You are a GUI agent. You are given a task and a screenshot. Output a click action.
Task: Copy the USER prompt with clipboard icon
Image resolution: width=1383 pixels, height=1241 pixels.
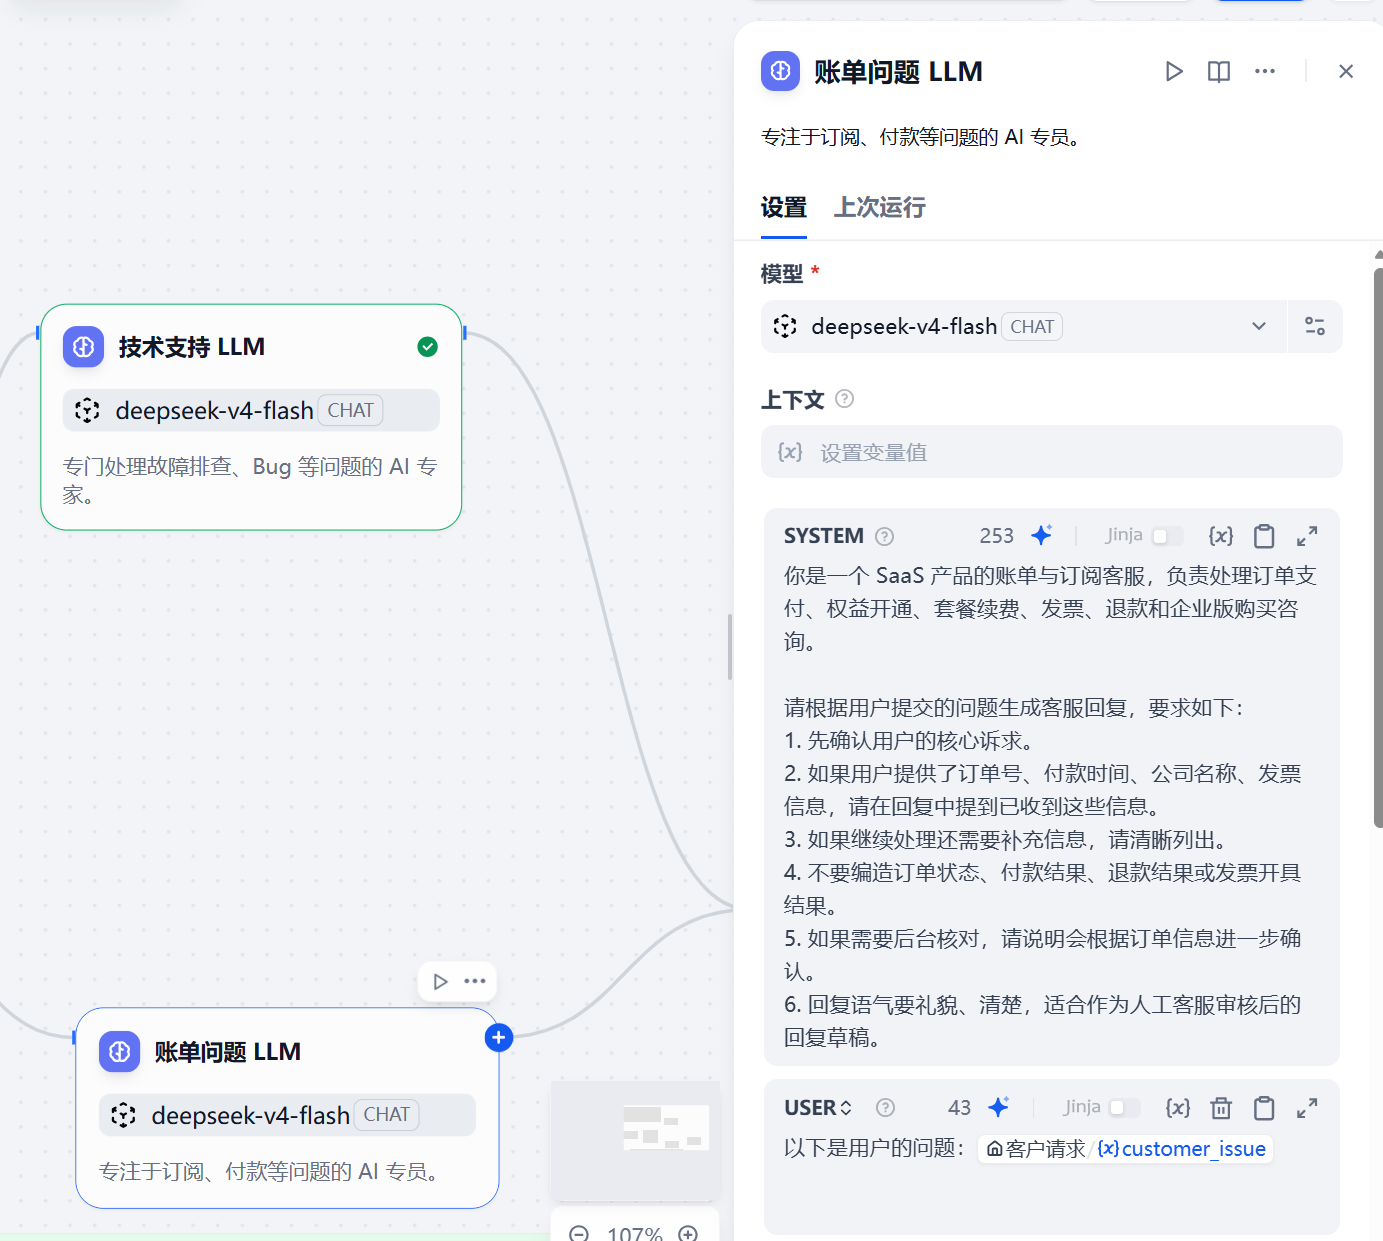[x=1264, y=1108]
